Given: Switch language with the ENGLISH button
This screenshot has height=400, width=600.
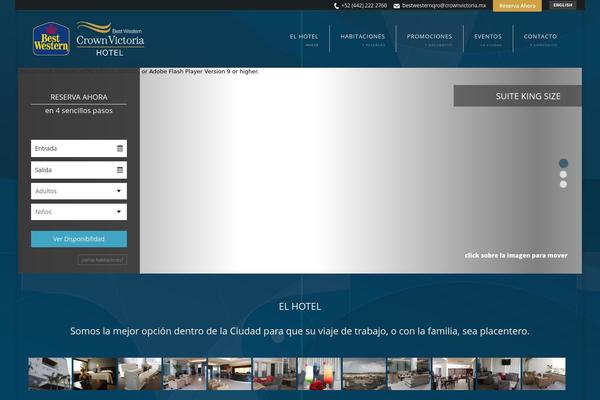Looking at the screenshot, I should pos(562,5).
